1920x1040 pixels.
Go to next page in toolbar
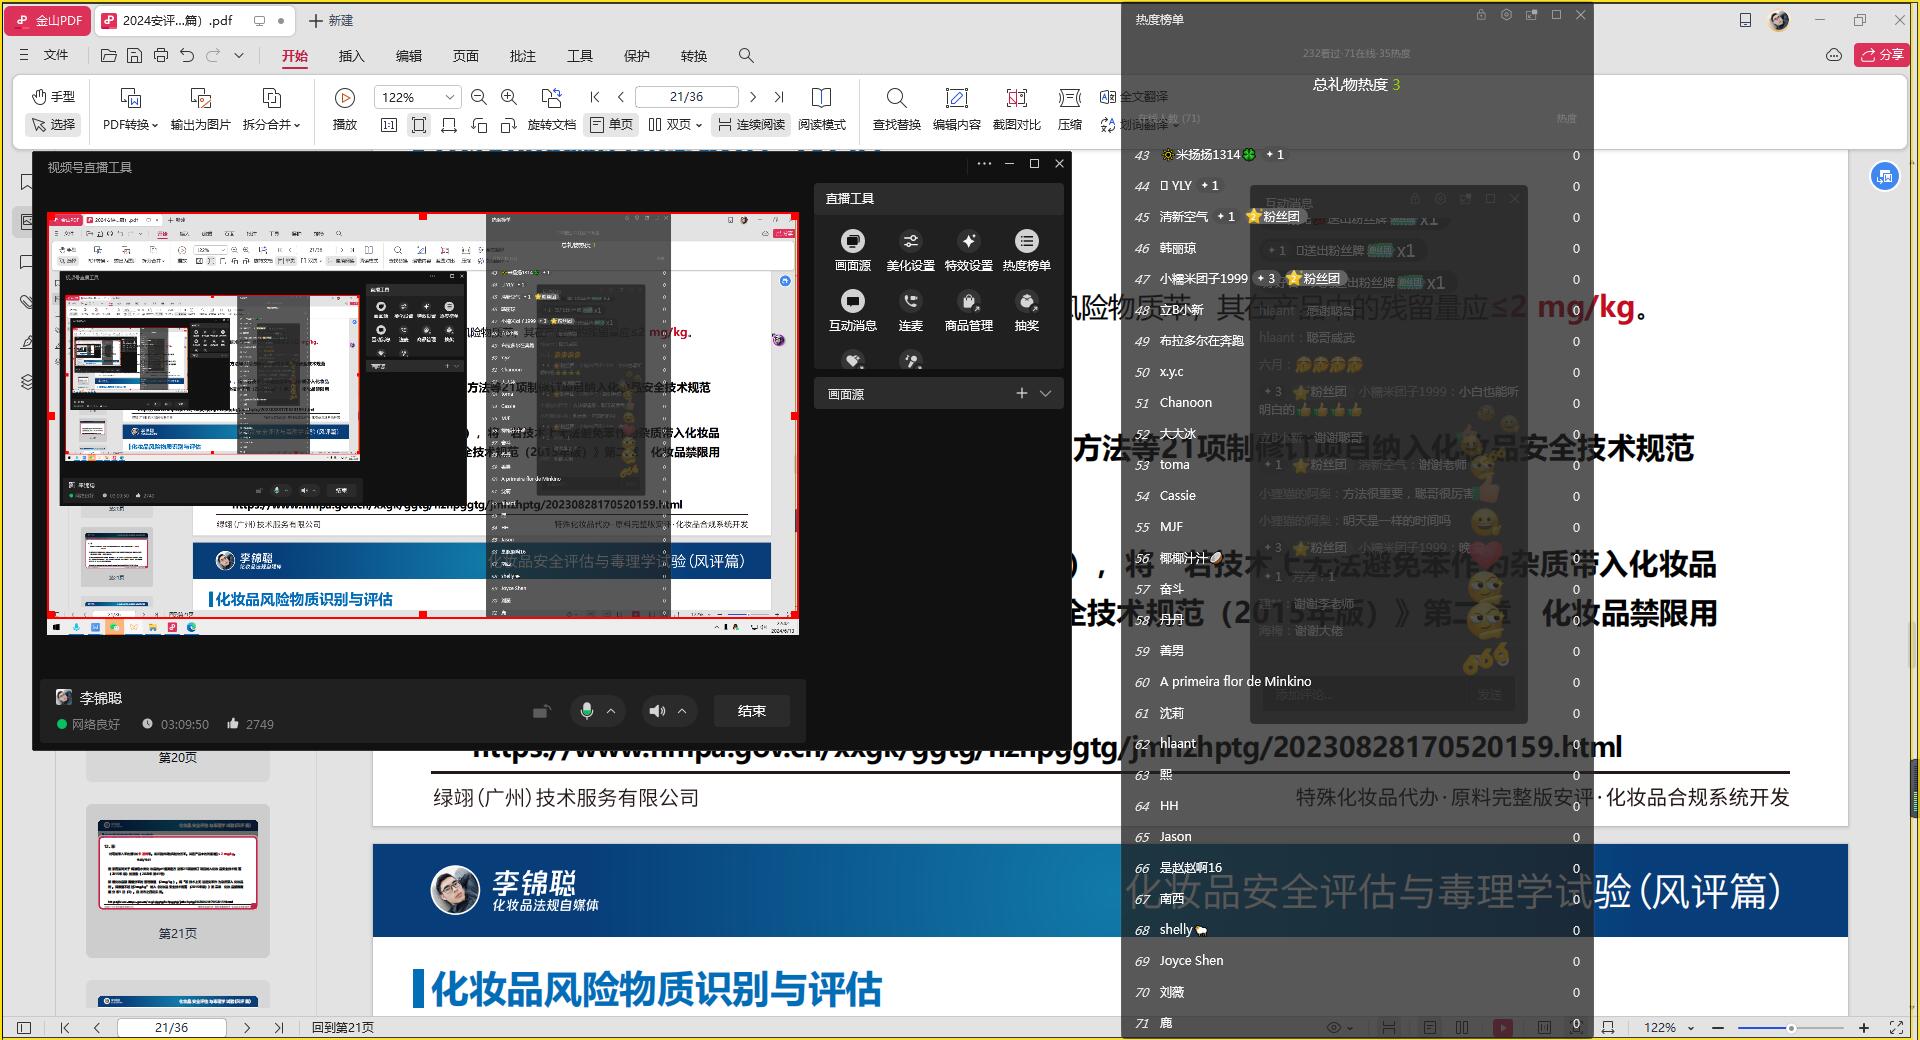(x=752, y=97)
